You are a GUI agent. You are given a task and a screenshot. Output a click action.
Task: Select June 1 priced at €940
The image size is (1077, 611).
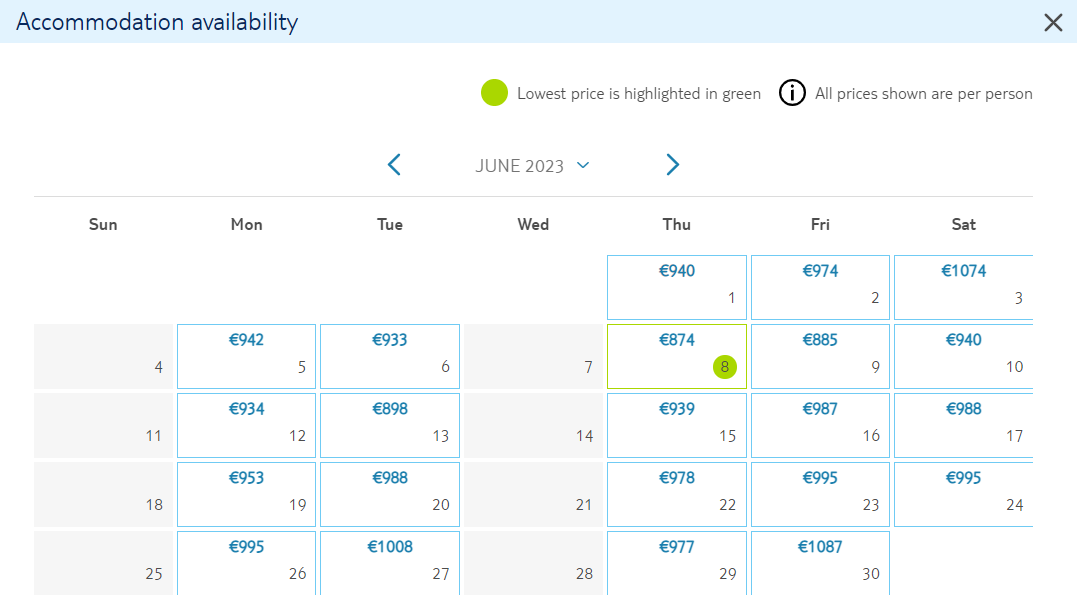(677, 287)
